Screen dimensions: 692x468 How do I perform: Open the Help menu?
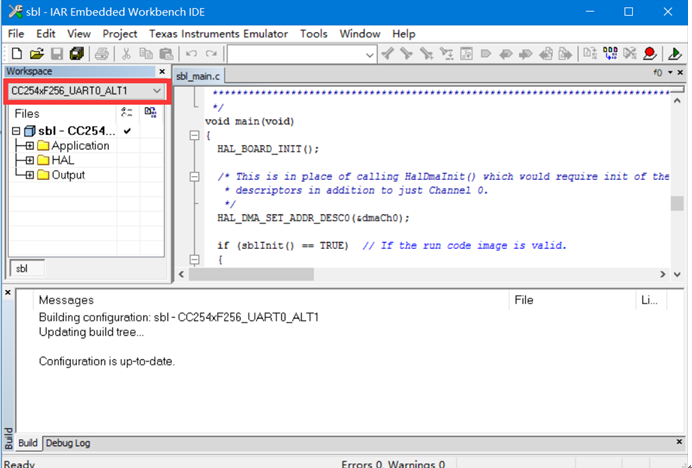pos(403,34)
